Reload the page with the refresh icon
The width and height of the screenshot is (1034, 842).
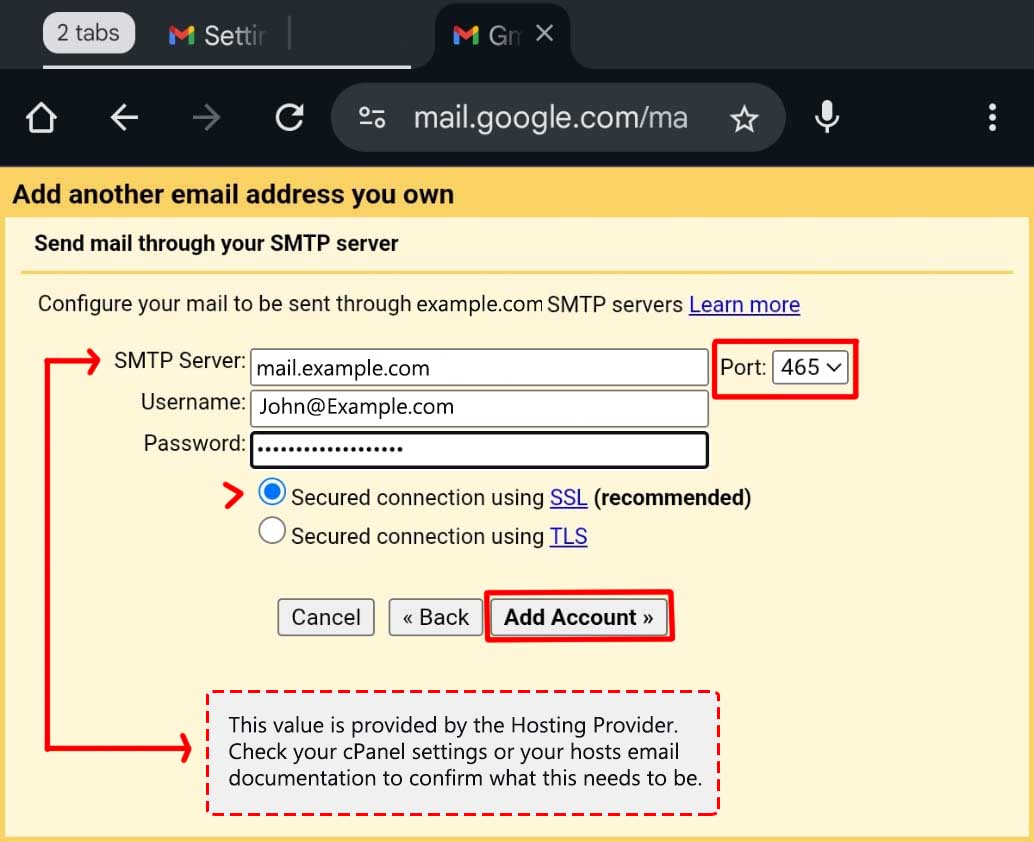pyautogui.click(x=289, y=118)
